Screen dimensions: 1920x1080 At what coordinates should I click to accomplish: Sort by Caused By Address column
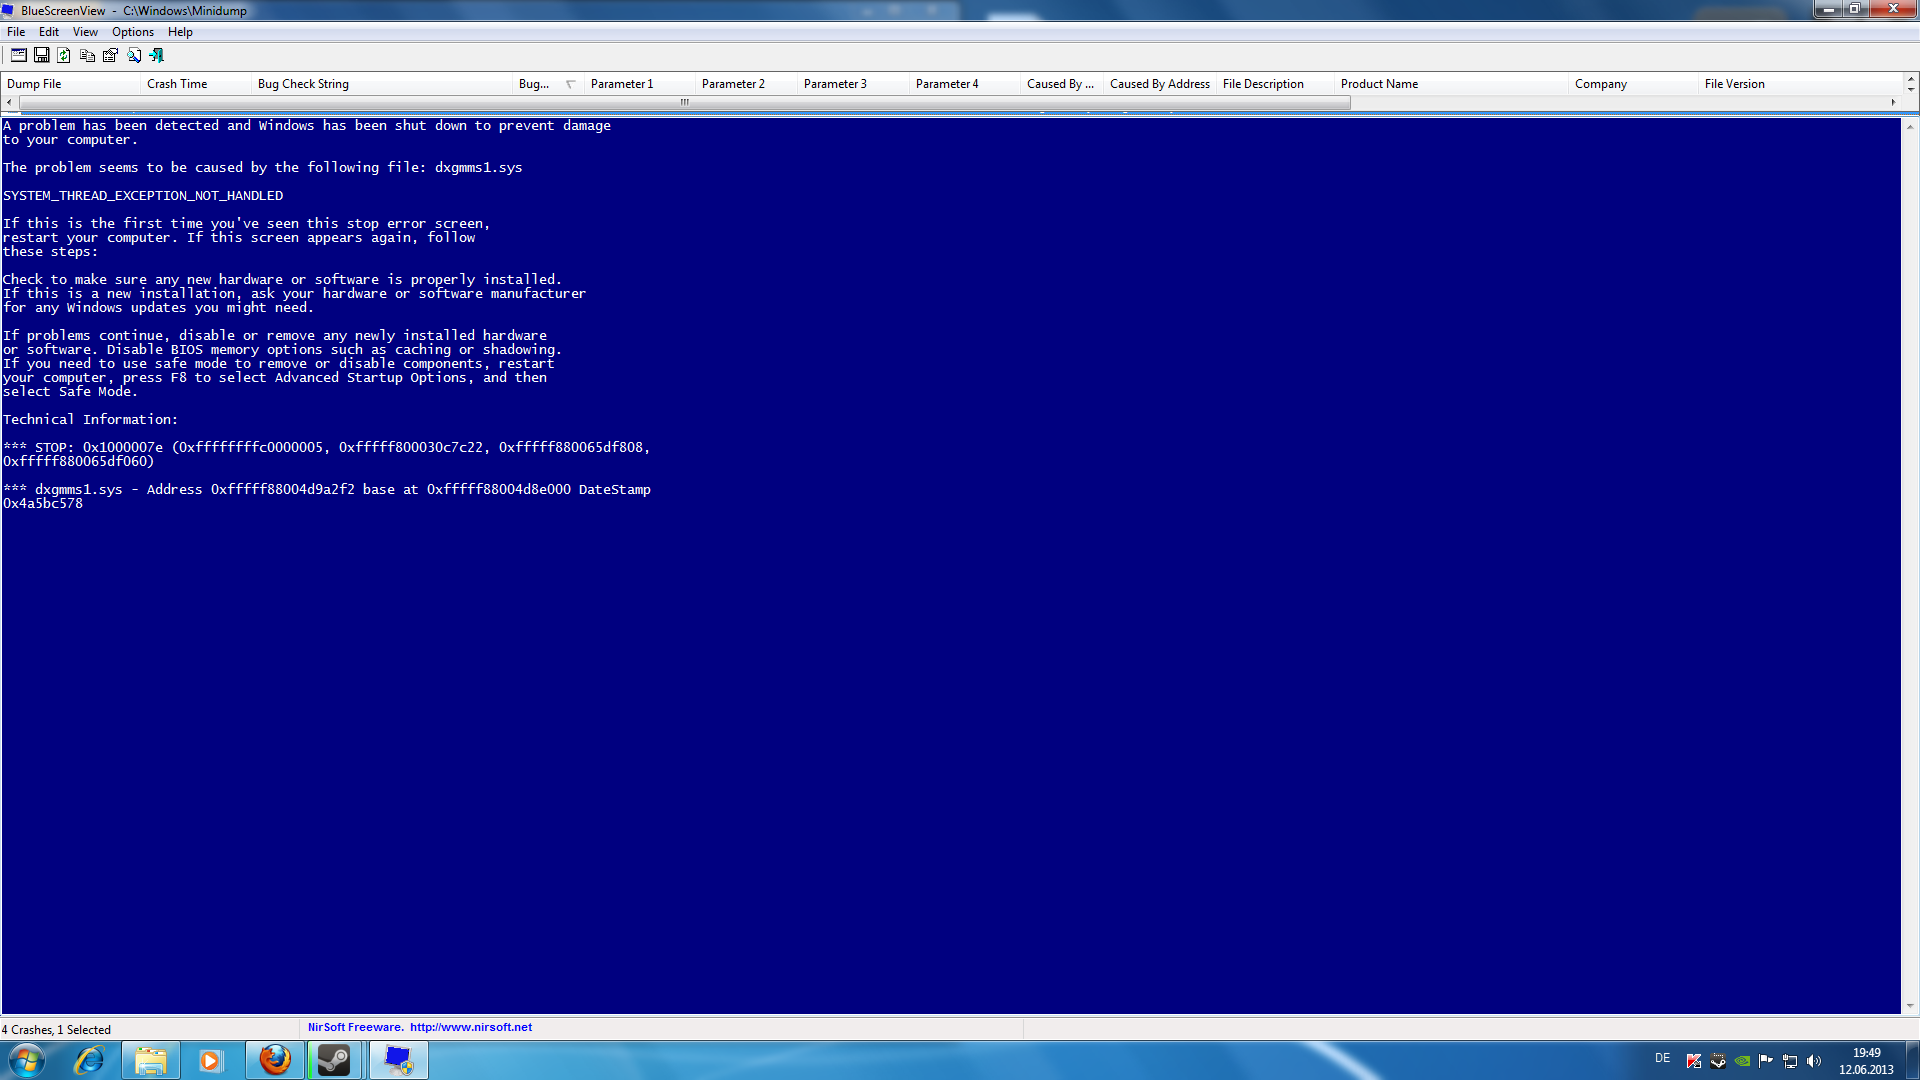(x=1159, y=84)
